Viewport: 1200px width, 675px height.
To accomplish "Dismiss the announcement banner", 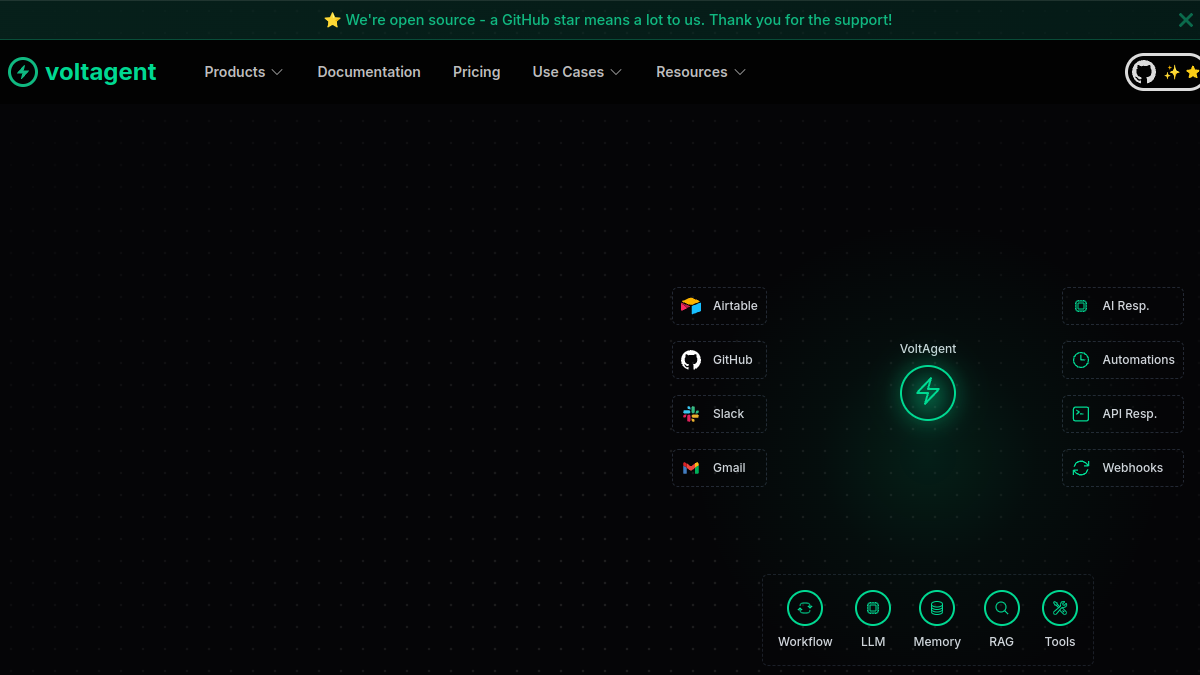I will point(1186,20).
